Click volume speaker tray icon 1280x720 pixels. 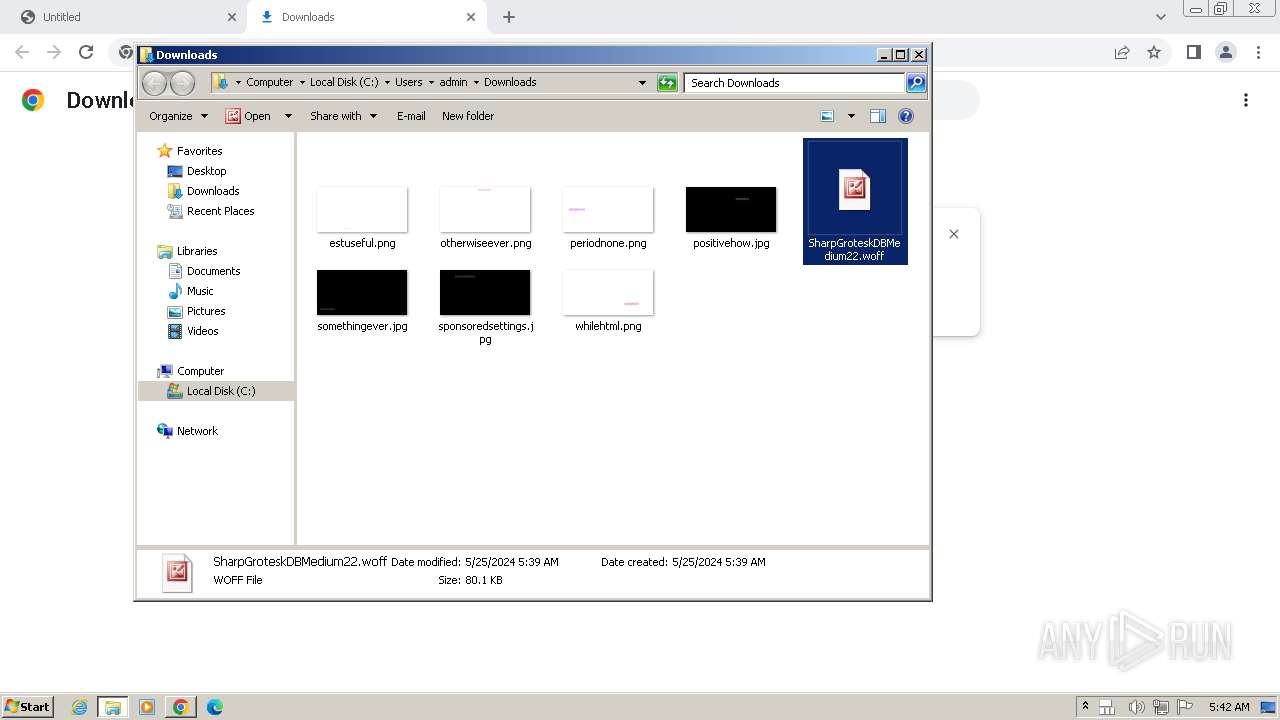click(1137, 707)
